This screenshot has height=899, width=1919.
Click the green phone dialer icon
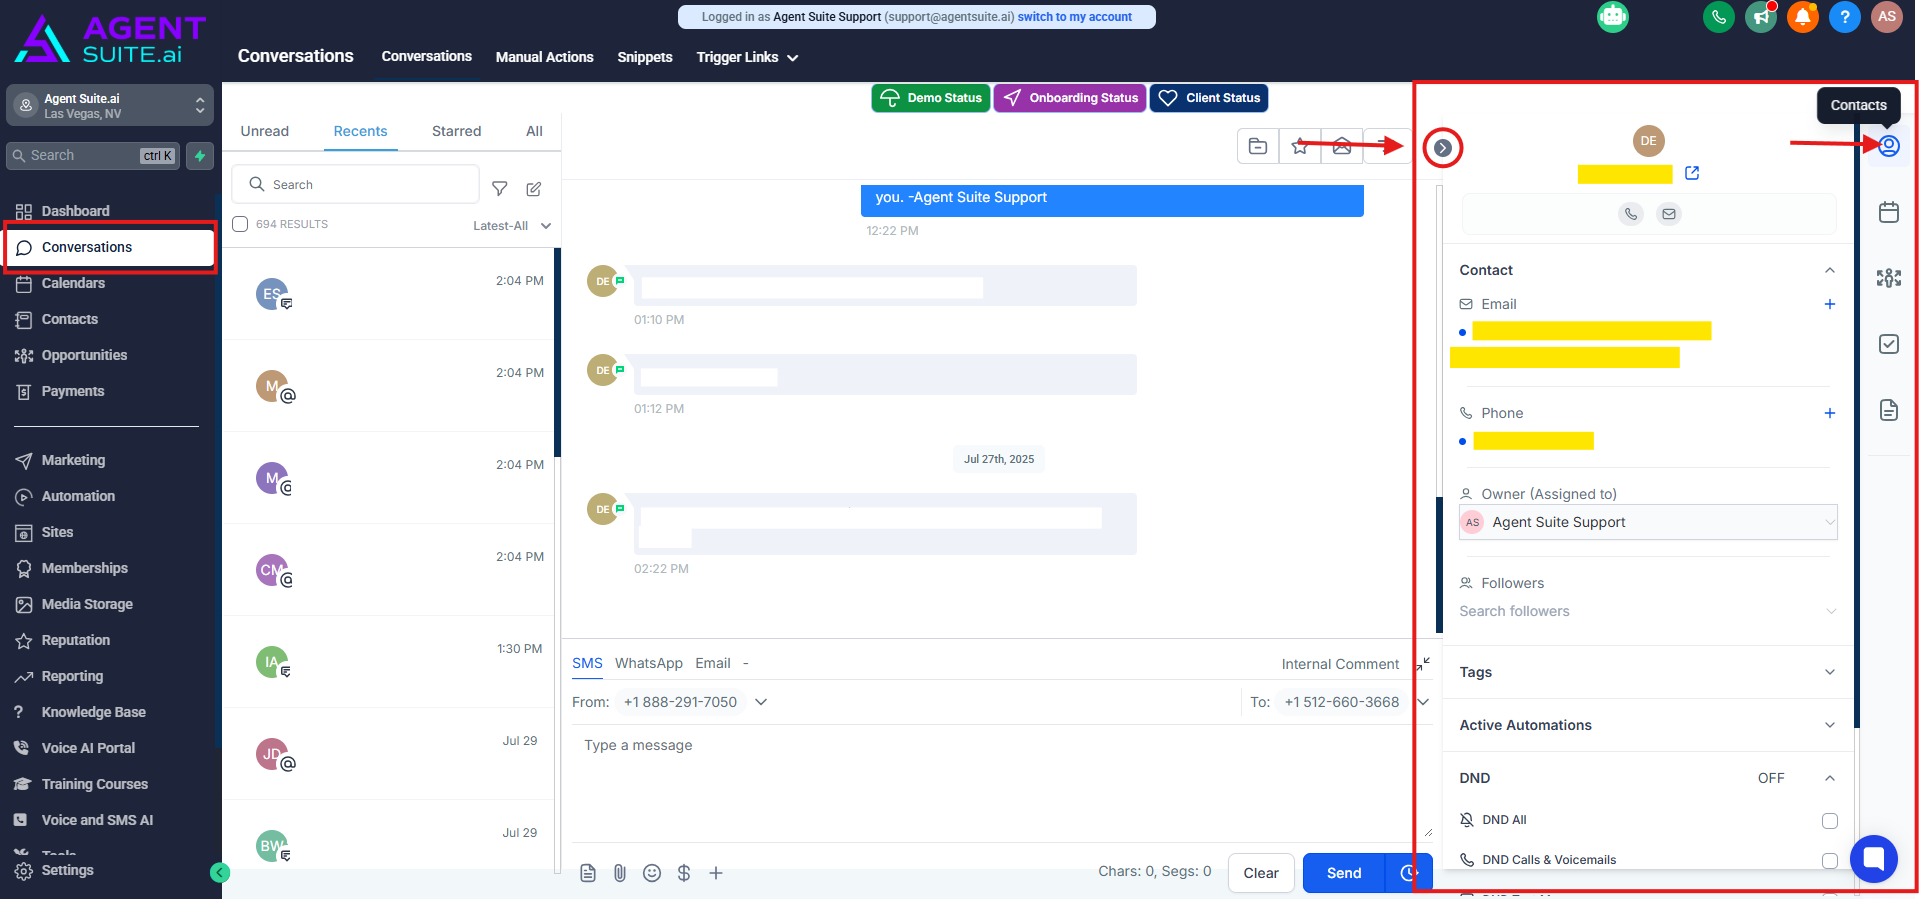(1719, 17)
